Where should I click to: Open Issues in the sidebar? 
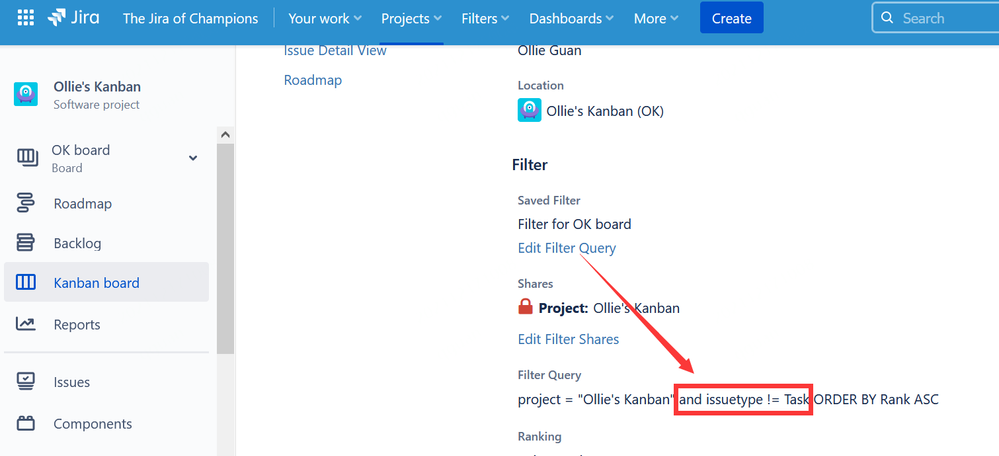(x=71, y=382)
